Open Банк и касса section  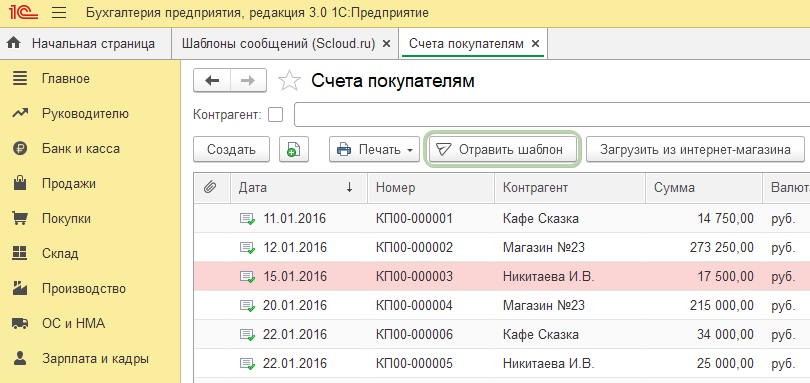pyautogui.click(x=81, y=149)
